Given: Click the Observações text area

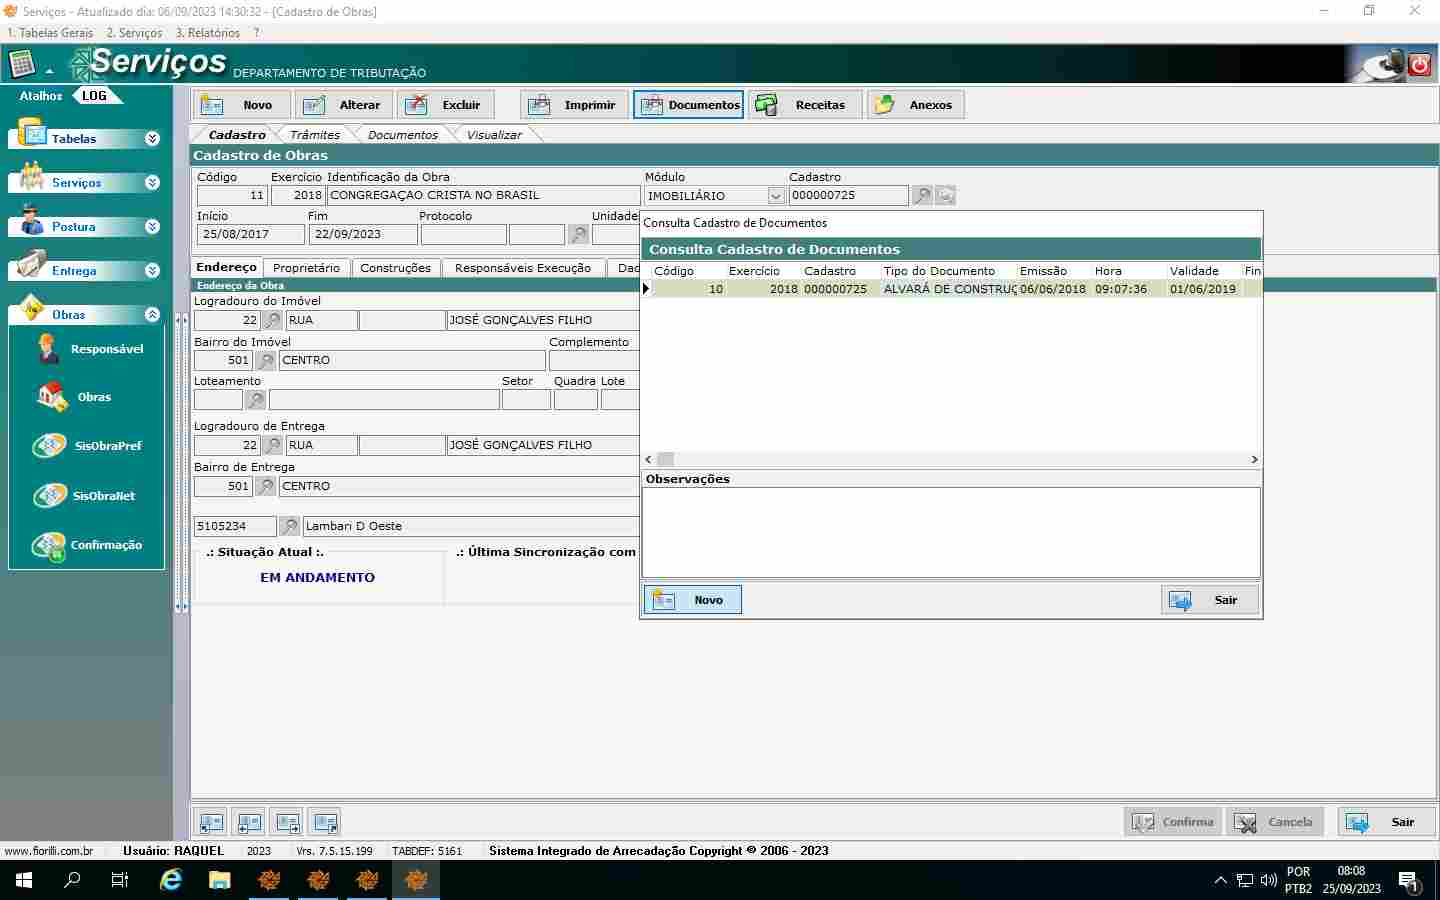Looking at the screenshot, I should pos(950,532).
